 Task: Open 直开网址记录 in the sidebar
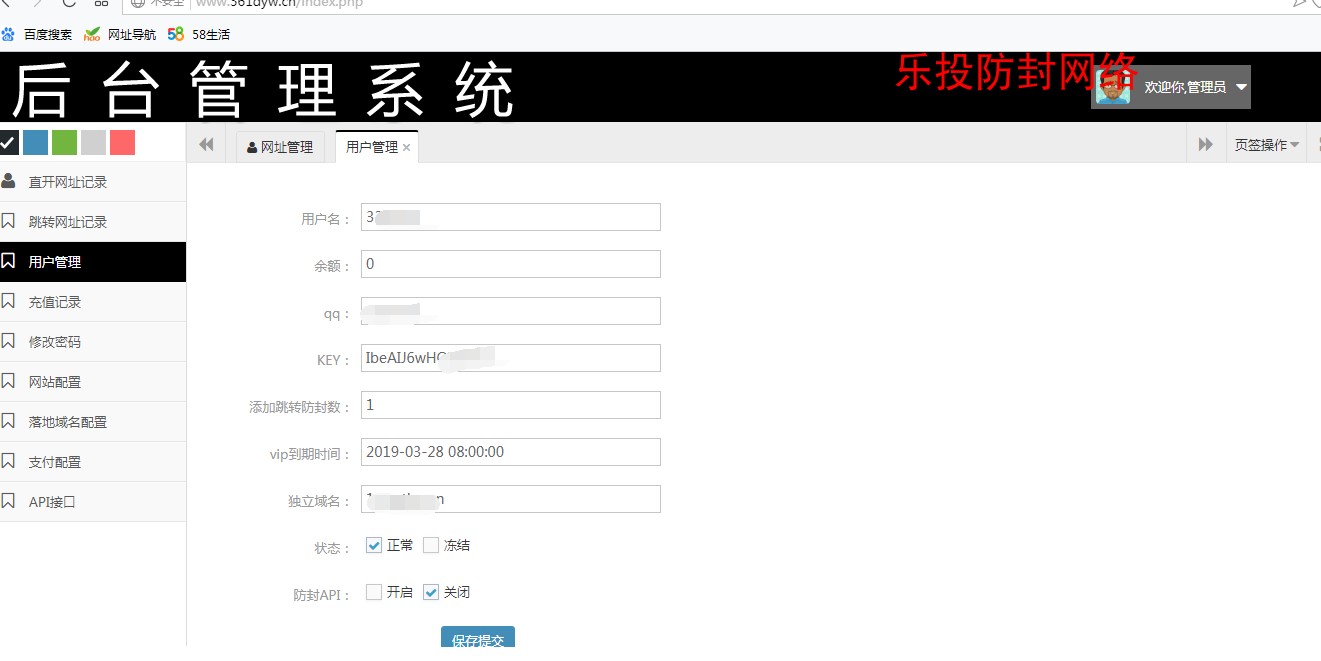[93, 182]
